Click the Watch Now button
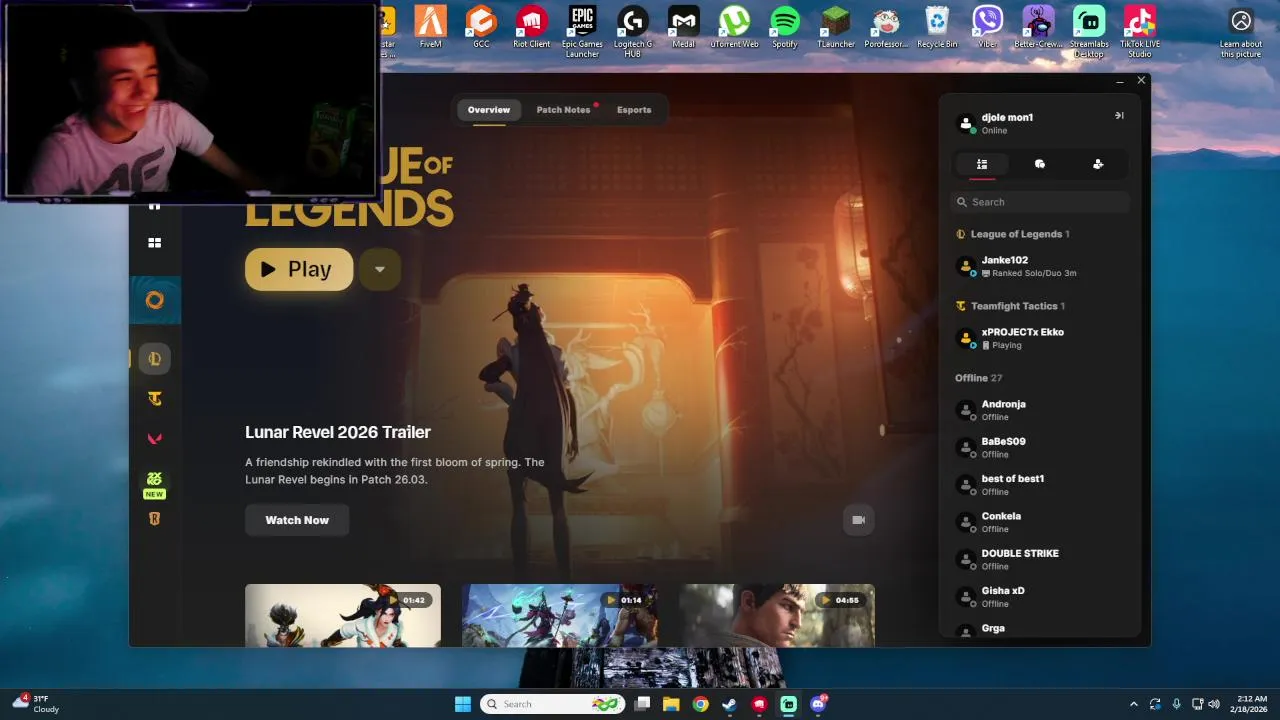 coord(297,520)
